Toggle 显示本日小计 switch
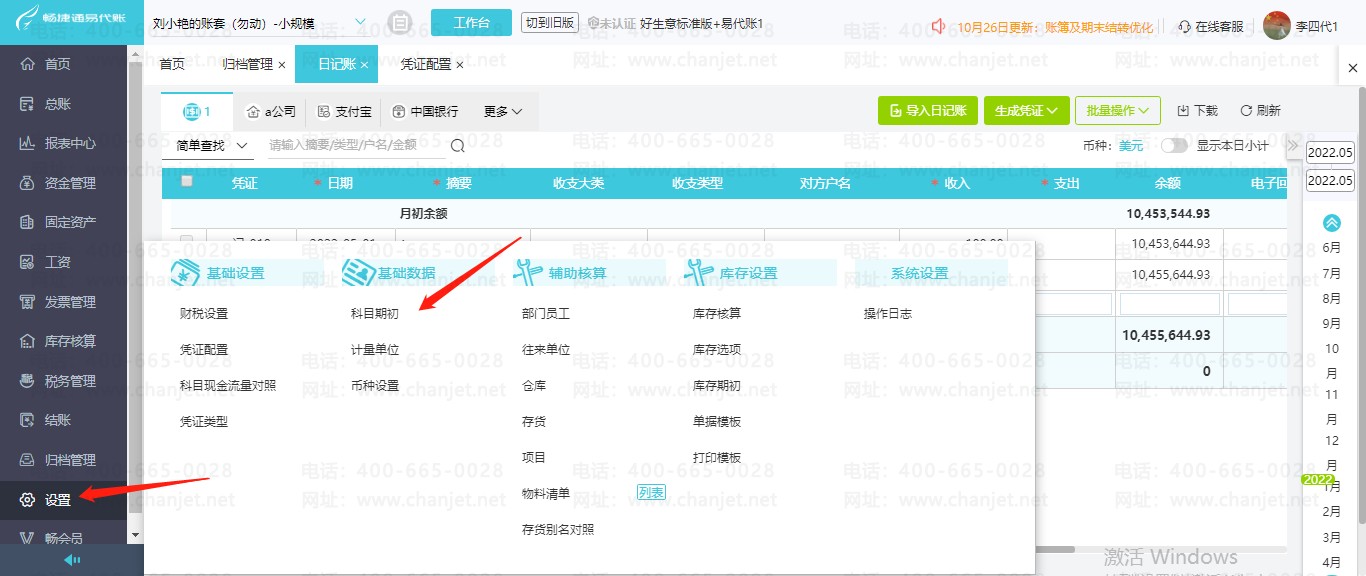 [x=1174, y=146]
